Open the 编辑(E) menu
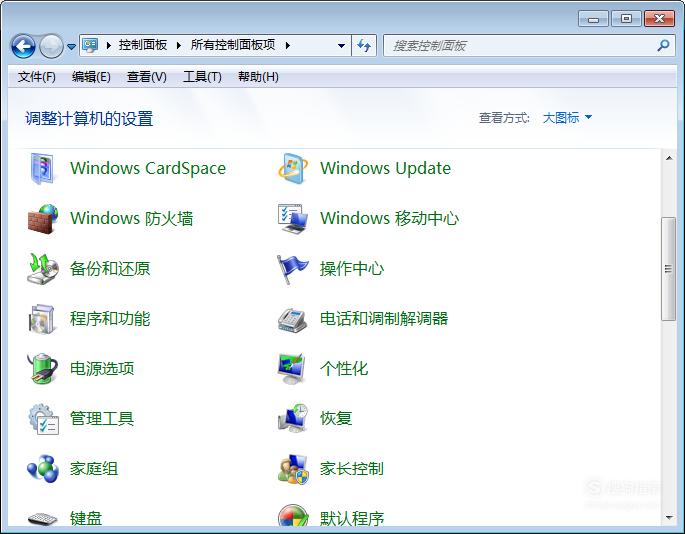685x534 pixels. (91, 77)
